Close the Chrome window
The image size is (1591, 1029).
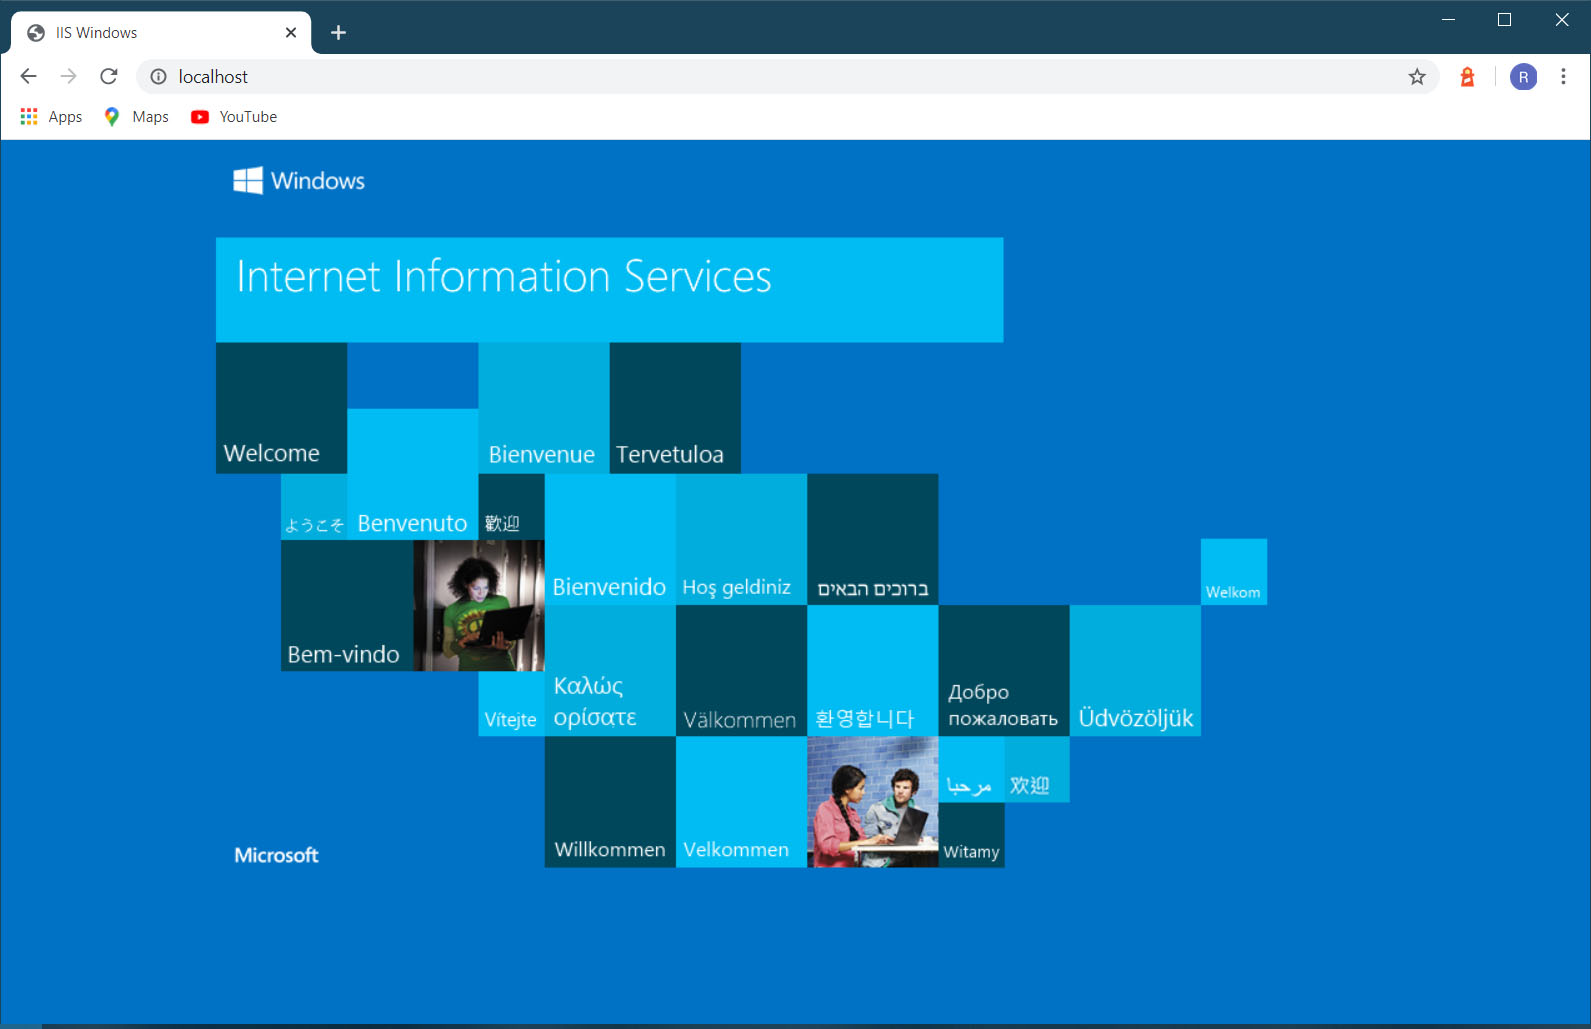[1561, 20]
